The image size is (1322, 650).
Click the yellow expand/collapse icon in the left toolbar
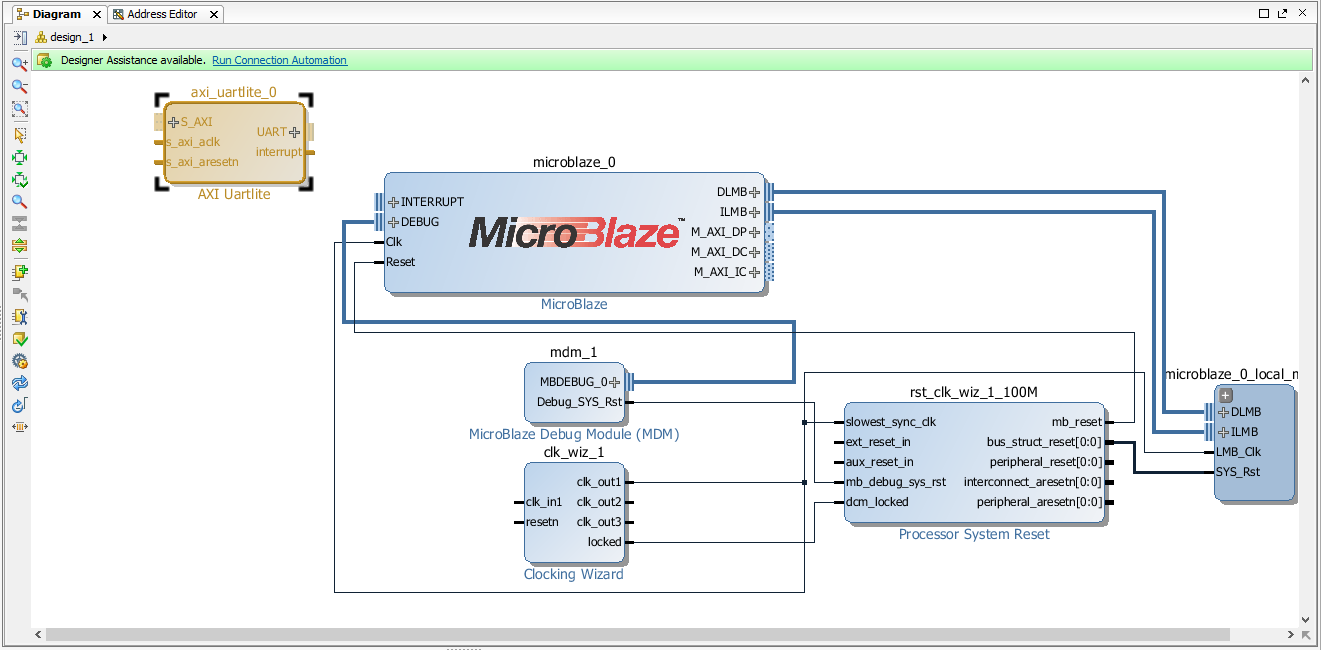pyautogui.click(x=19, y=245)
